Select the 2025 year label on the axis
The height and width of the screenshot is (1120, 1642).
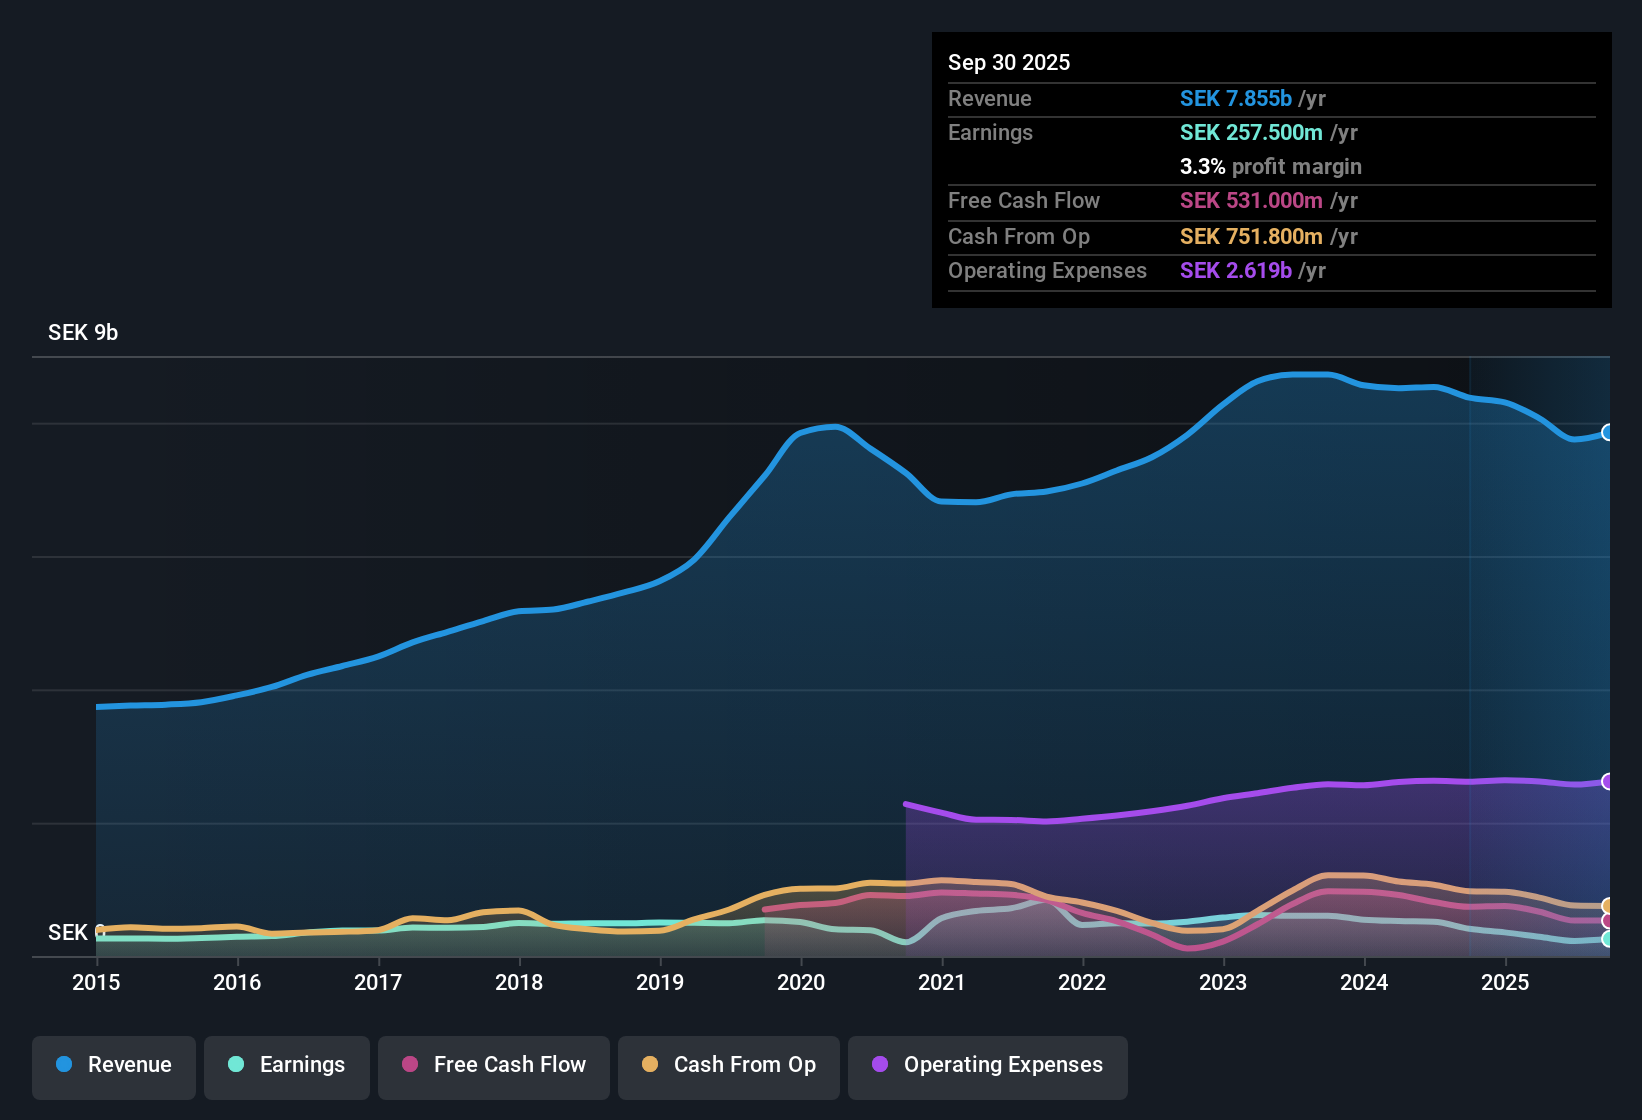[x=1506, y=983]
